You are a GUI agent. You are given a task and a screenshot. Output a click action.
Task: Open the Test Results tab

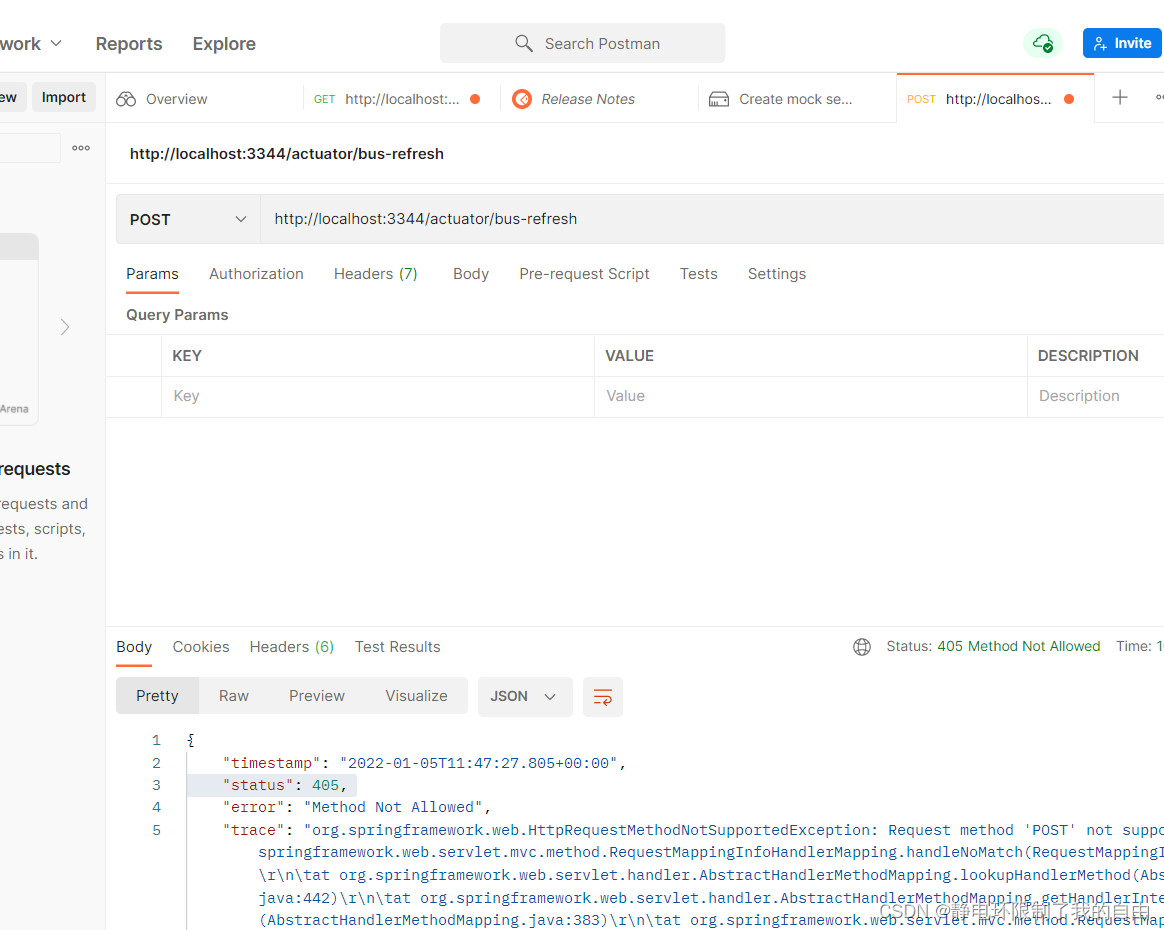[397, 646]
